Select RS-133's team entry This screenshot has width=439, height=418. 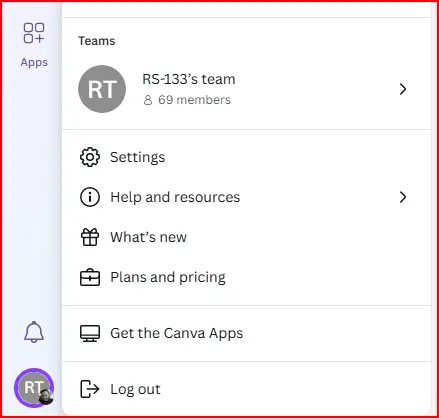click(x=247, y=89)
